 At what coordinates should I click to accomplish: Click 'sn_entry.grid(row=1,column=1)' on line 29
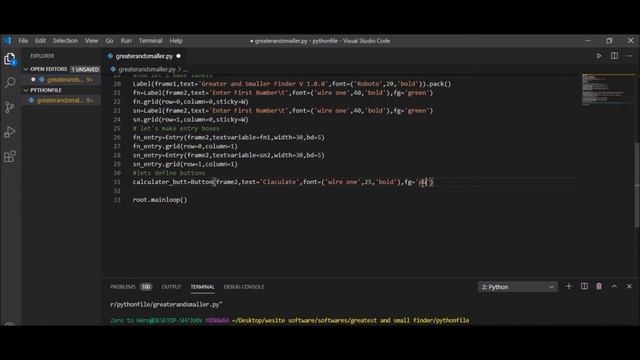[185, 164]
